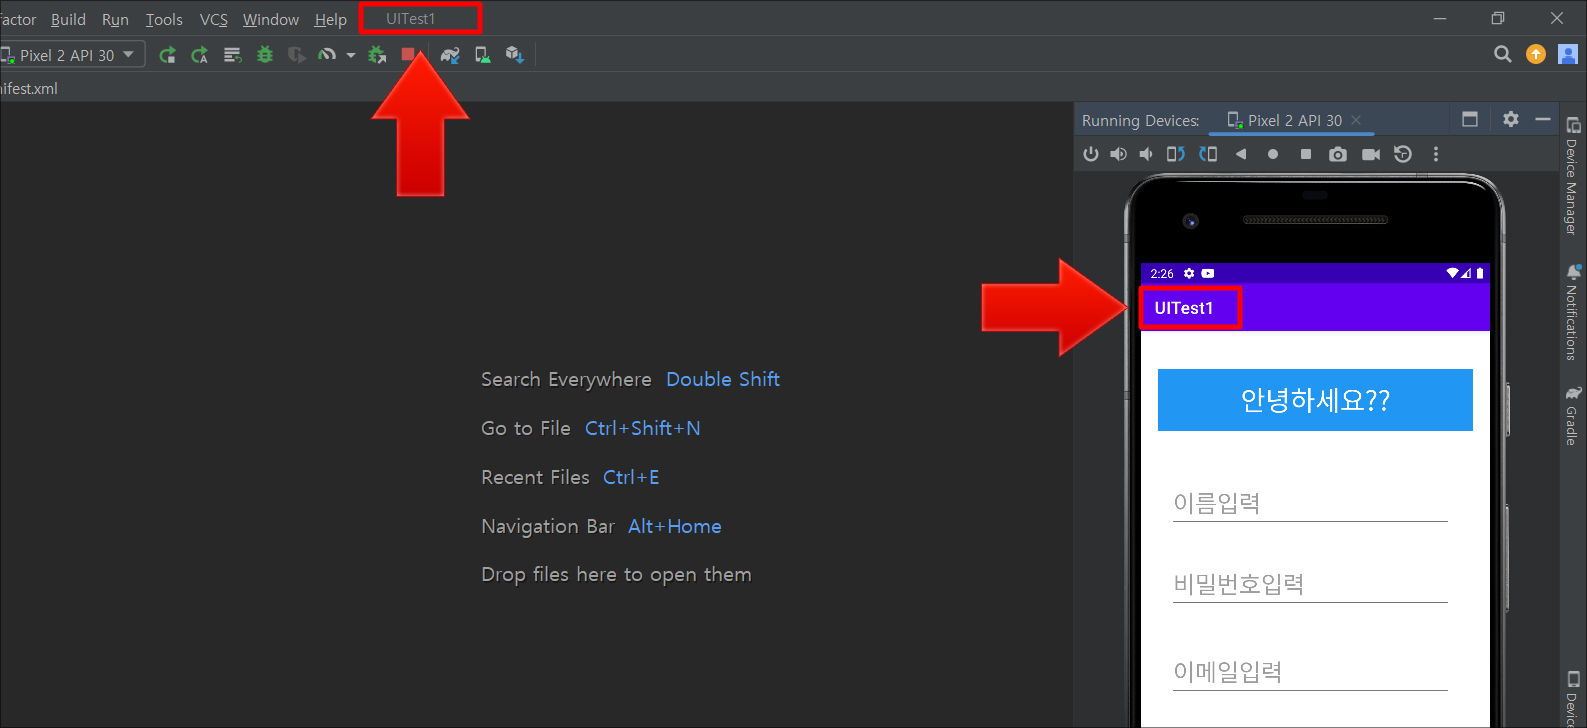Click the ifest.xml breadcrumb text
The width and height of the screenshot is (1587, 728).
coord(29,88)
